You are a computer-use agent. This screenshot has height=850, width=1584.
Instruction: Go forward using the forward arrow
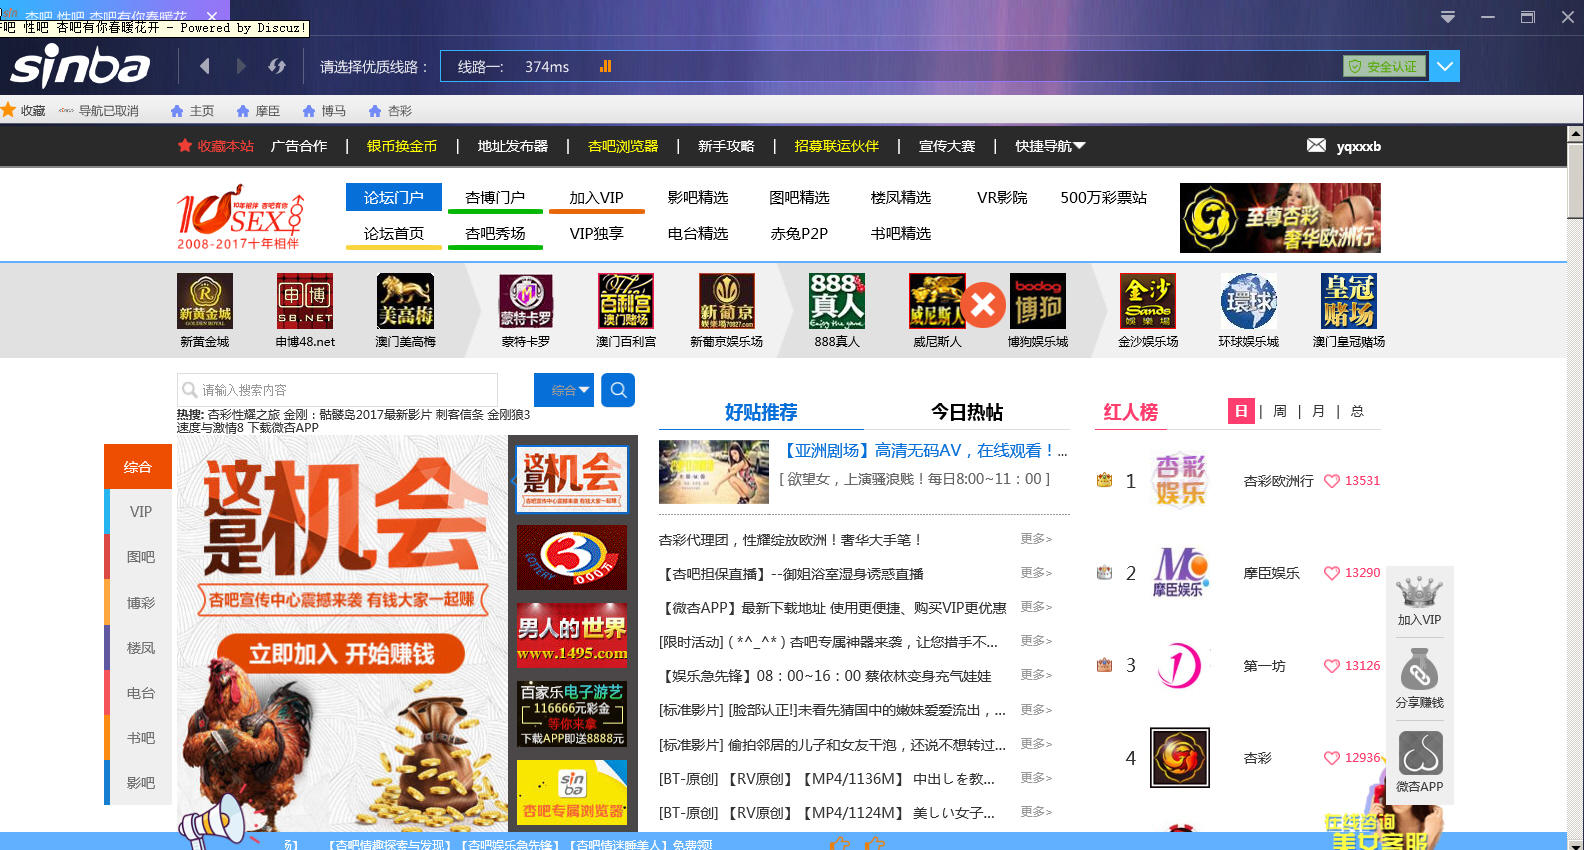[x=241, y=66]
